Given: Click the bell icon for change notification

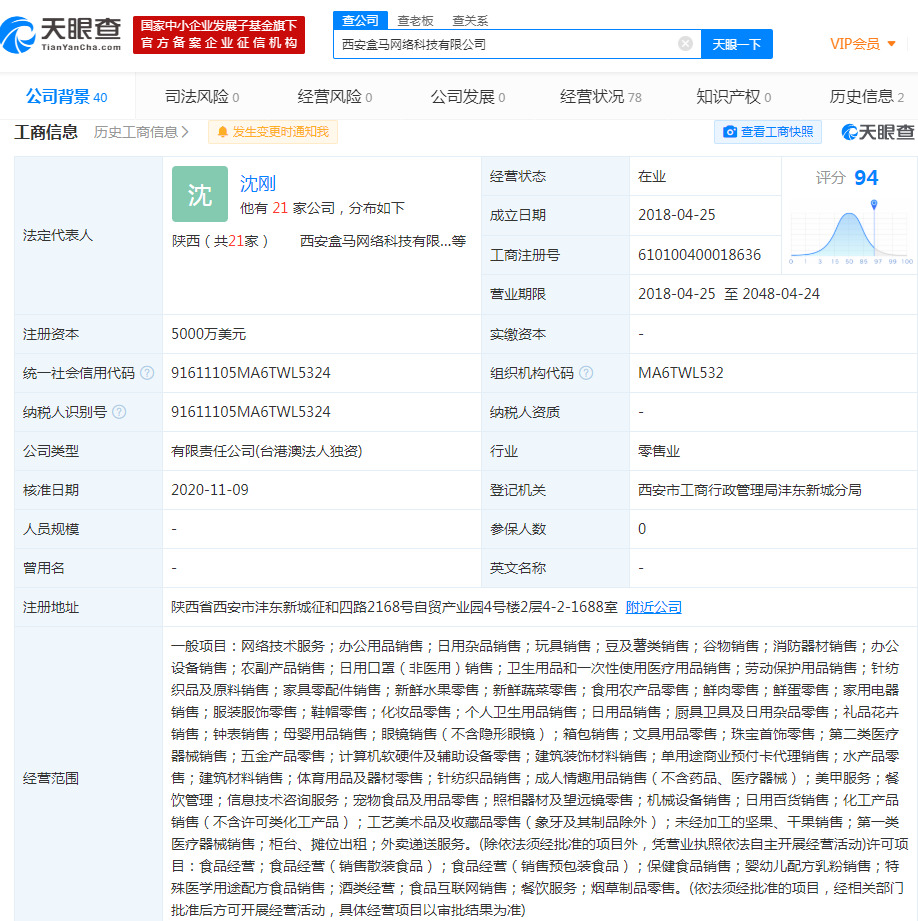Looking at the screenshot, I should (x=223, y=132).
